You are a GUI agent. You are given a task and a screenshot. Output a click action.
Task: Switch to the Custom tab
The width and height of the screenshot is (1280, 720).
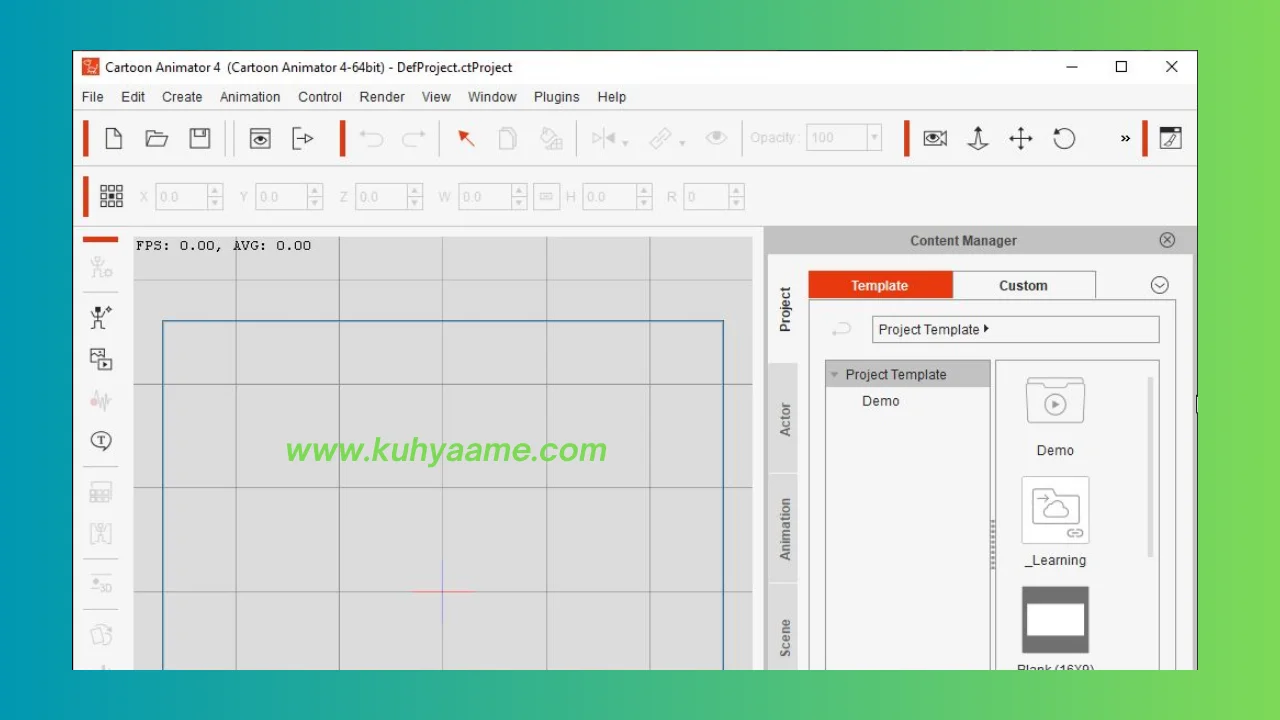[1024, 285]
